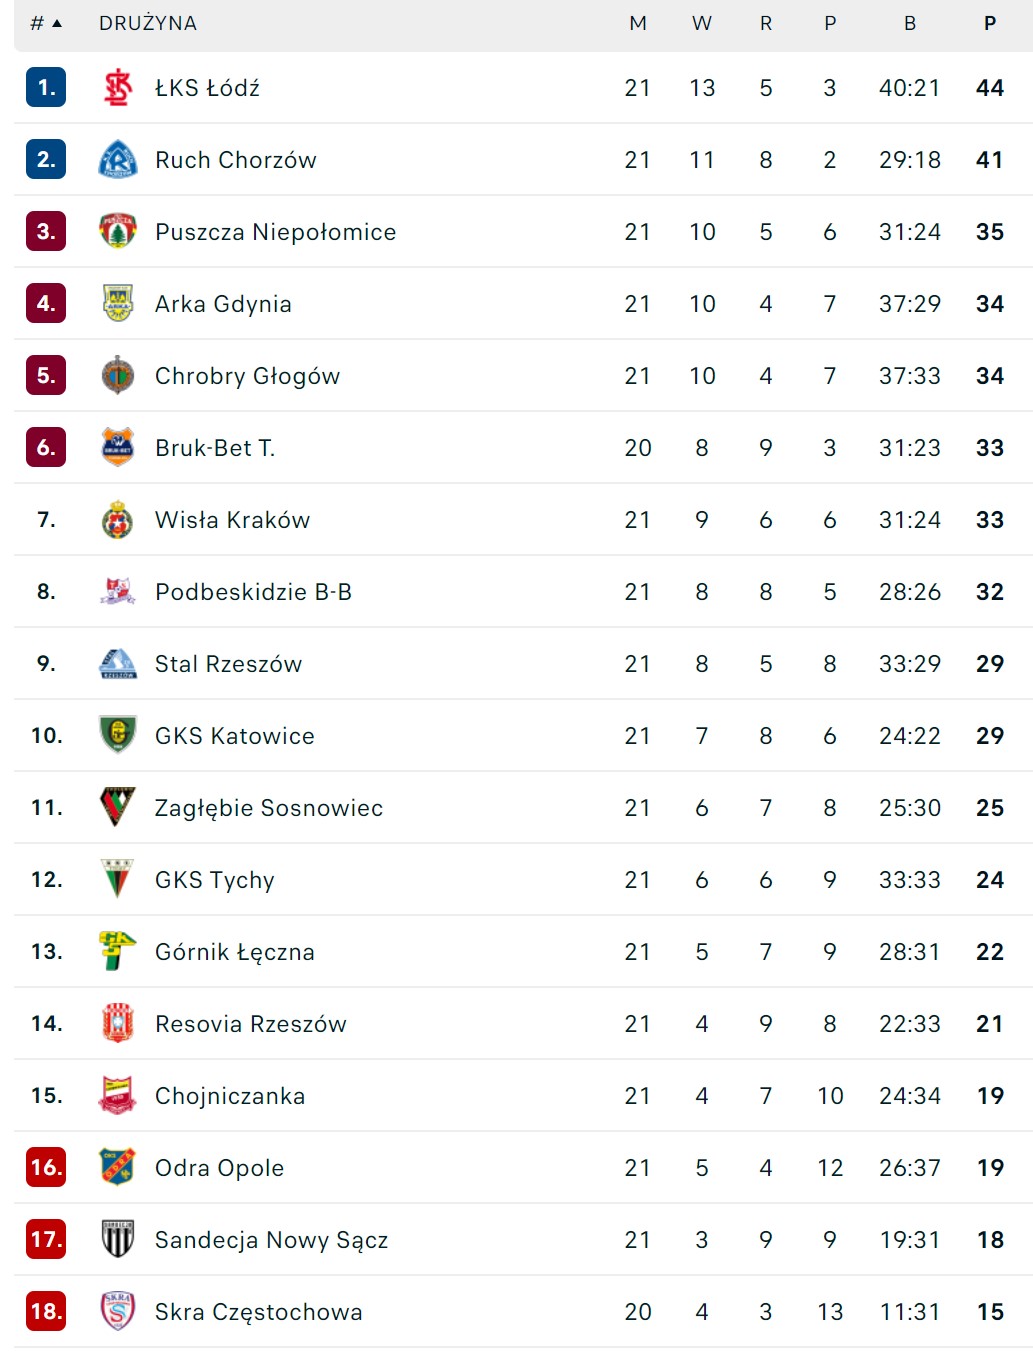Screen dimensions: 1033x1352
Task: Click the ŁKS Łódź club crest
Action: click(118, 88)
